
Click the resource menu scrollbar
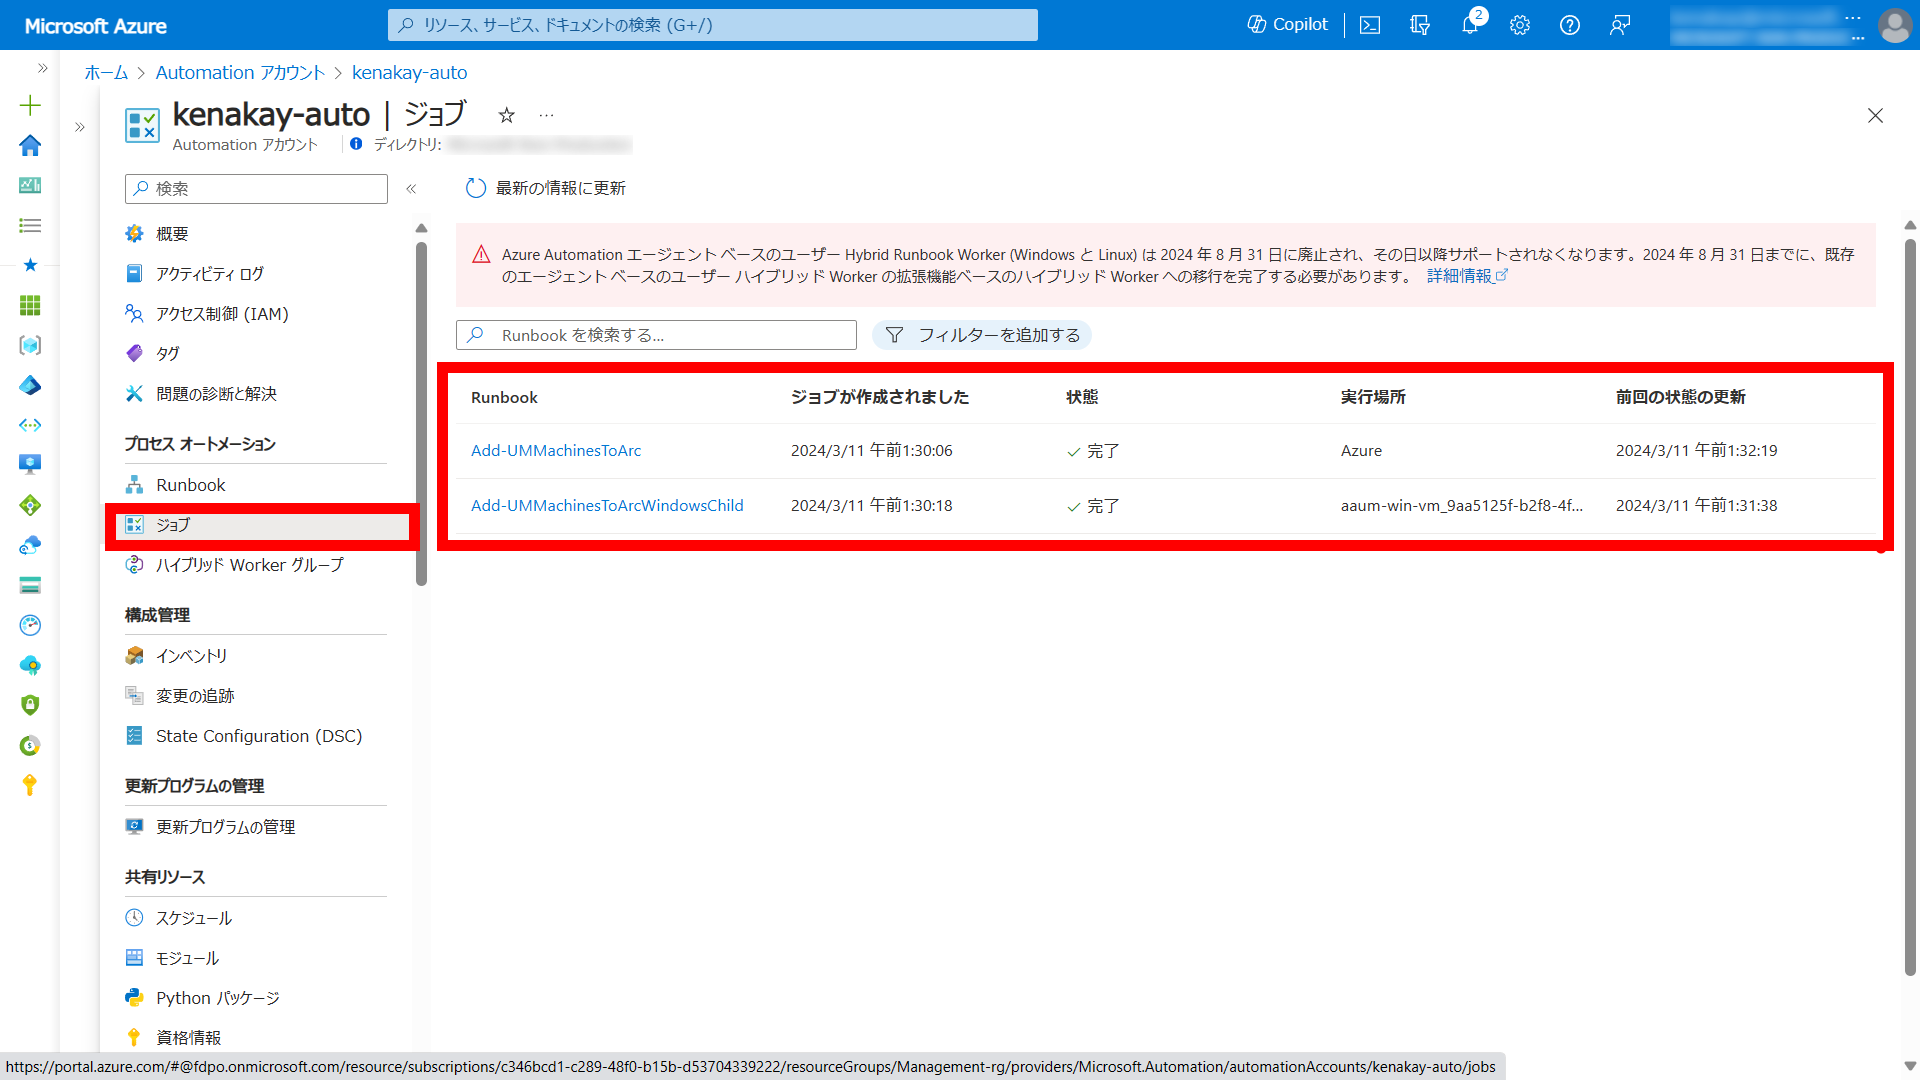click(421, 412)
